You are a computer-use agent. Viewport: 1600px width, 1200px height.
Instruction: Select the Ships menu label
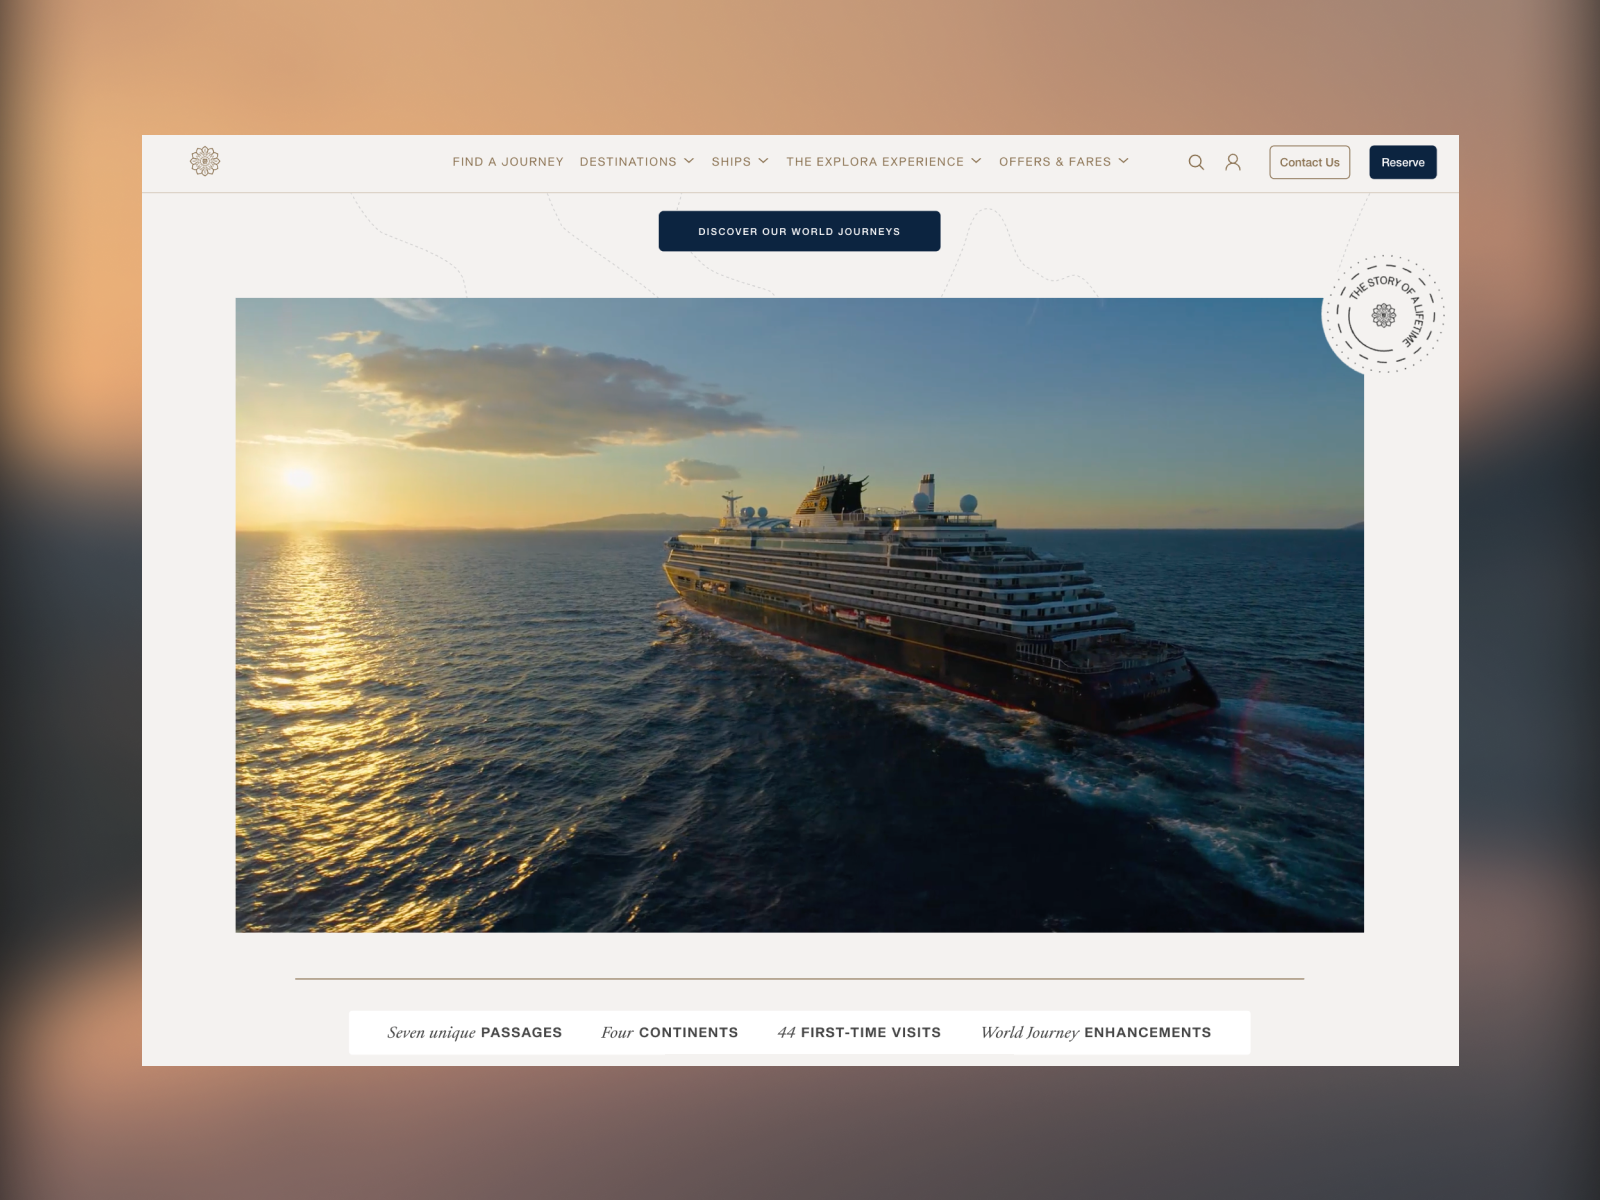pyautogui.click(x=730, y=161)
